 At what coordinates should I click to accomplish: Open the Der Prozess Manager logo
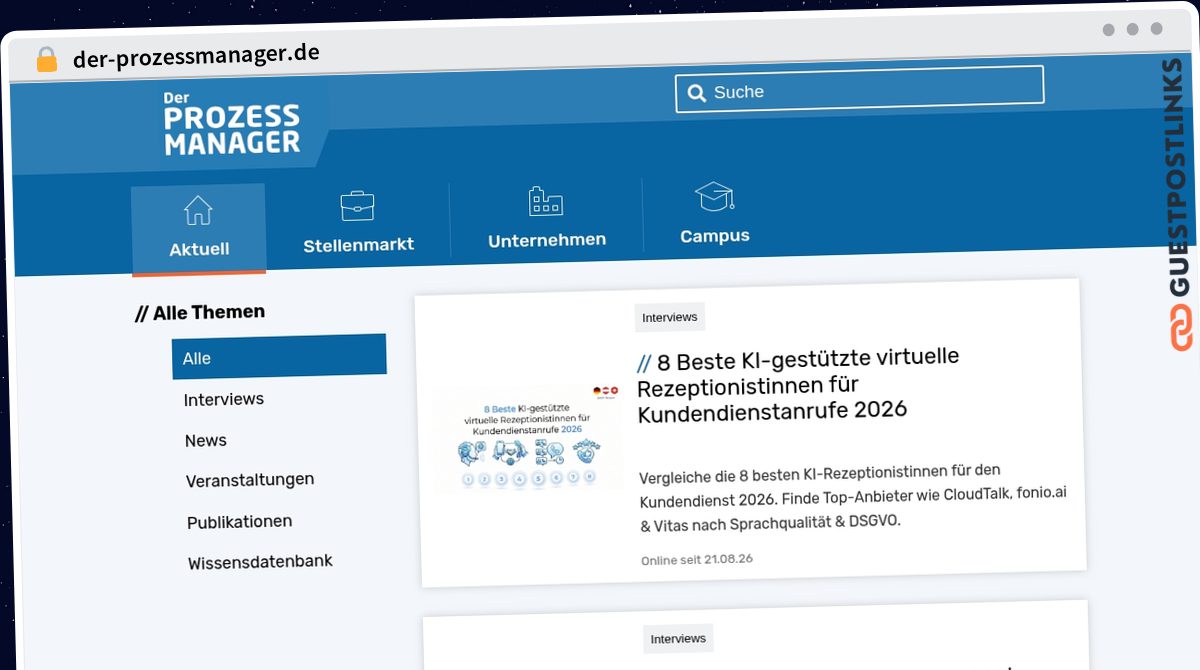pyautogui.click(x=232, y=124)
